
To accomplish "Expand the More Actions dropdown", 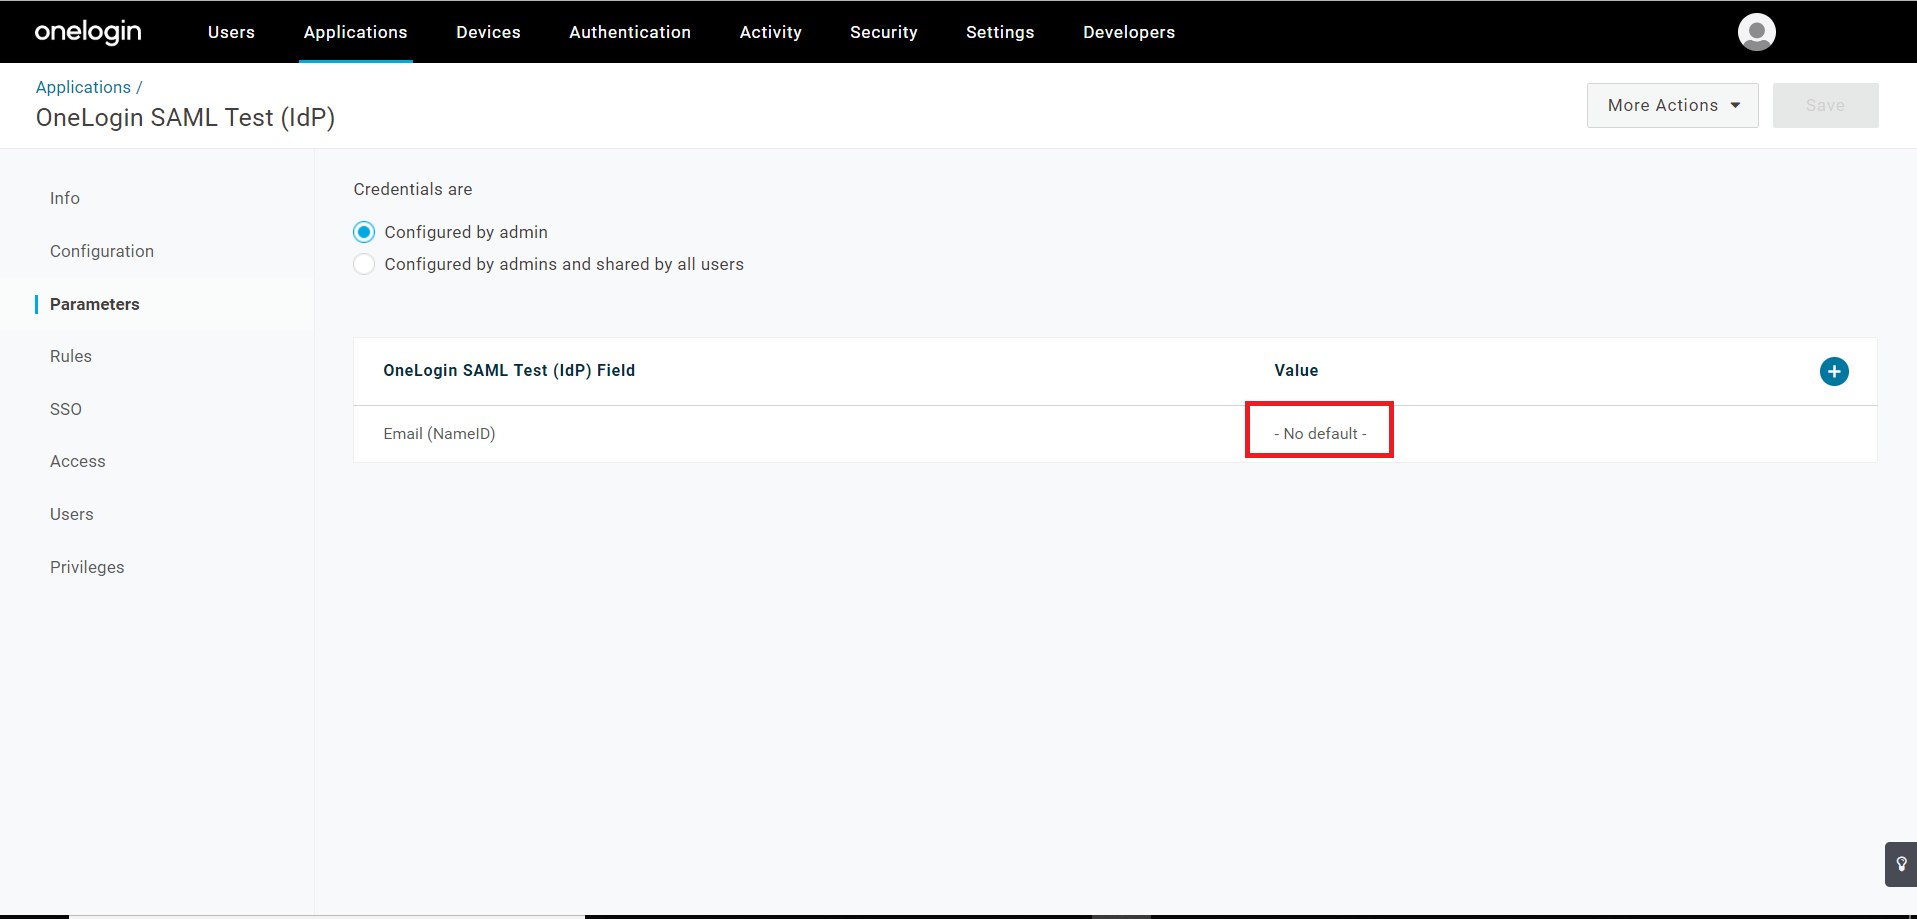I will pos(1672,105).
